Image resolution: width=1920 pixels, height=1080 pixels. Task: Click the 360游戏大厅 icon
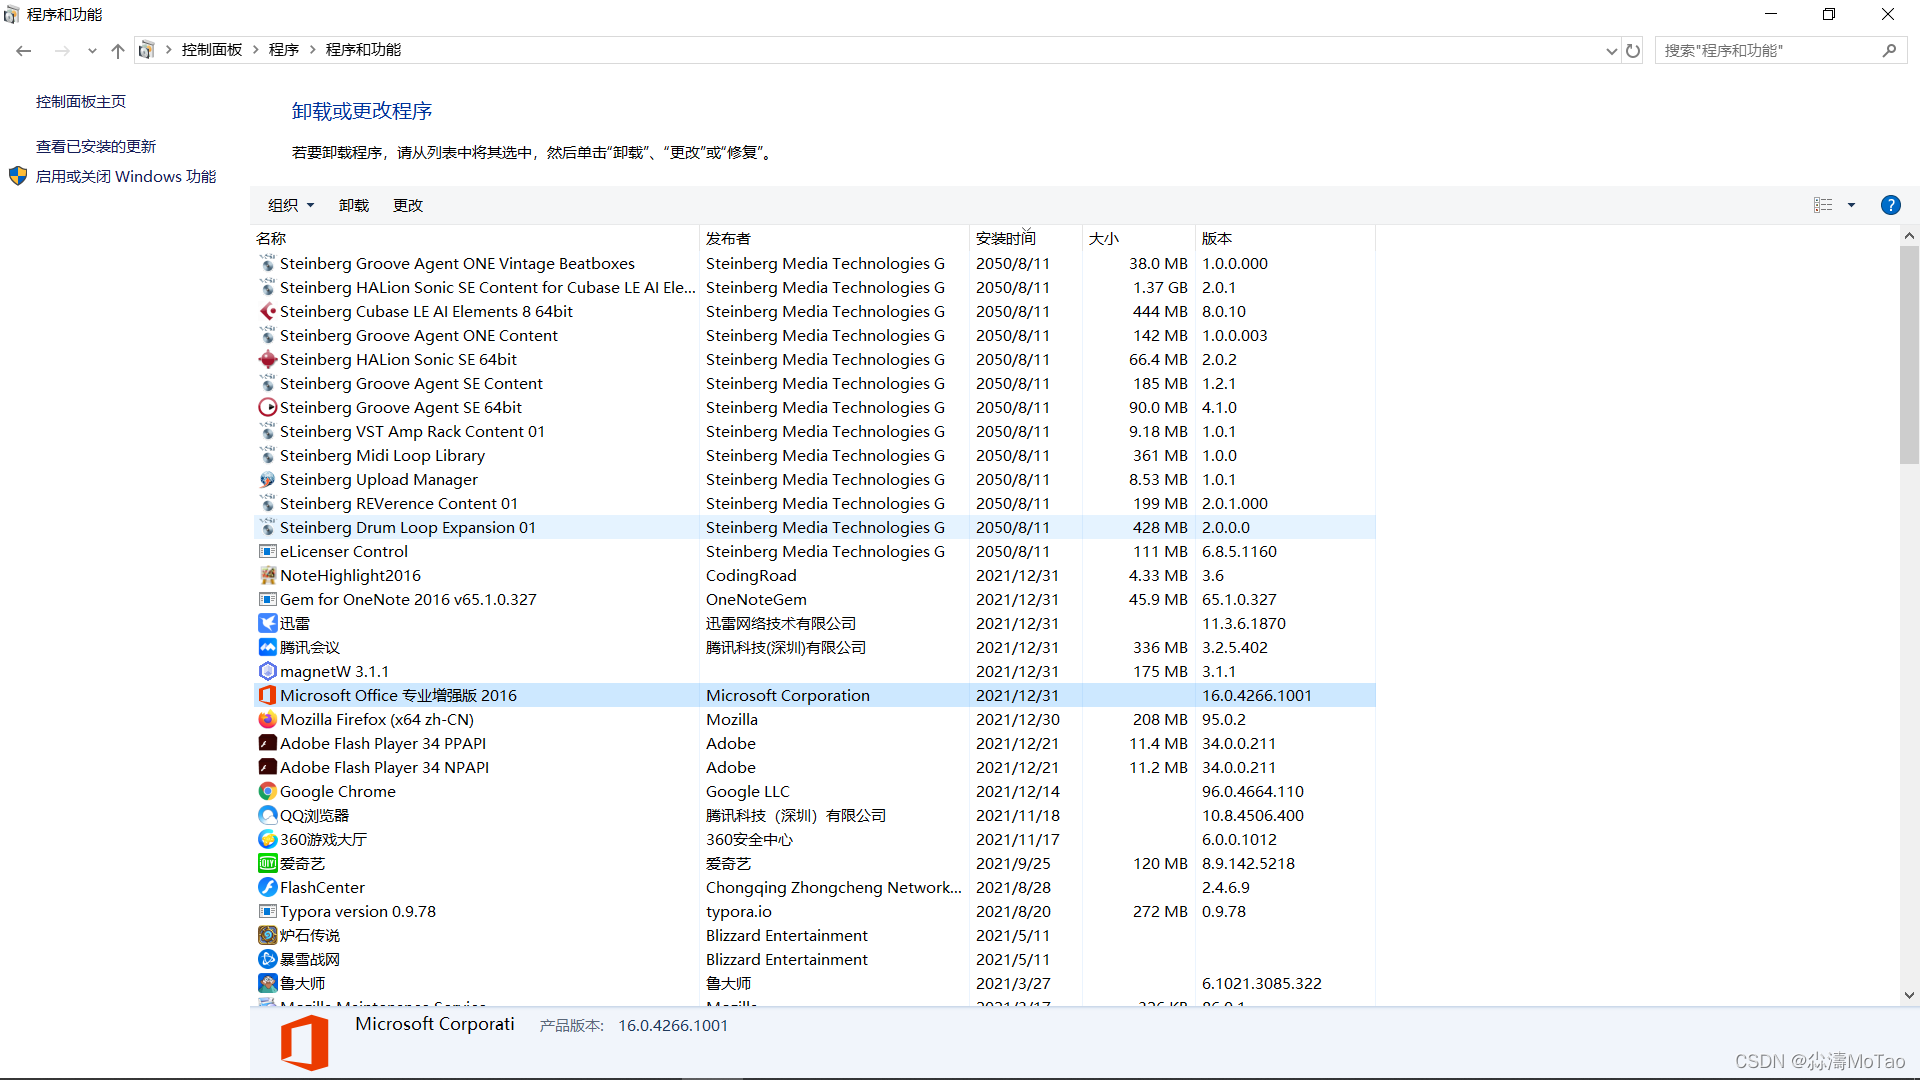267,839
